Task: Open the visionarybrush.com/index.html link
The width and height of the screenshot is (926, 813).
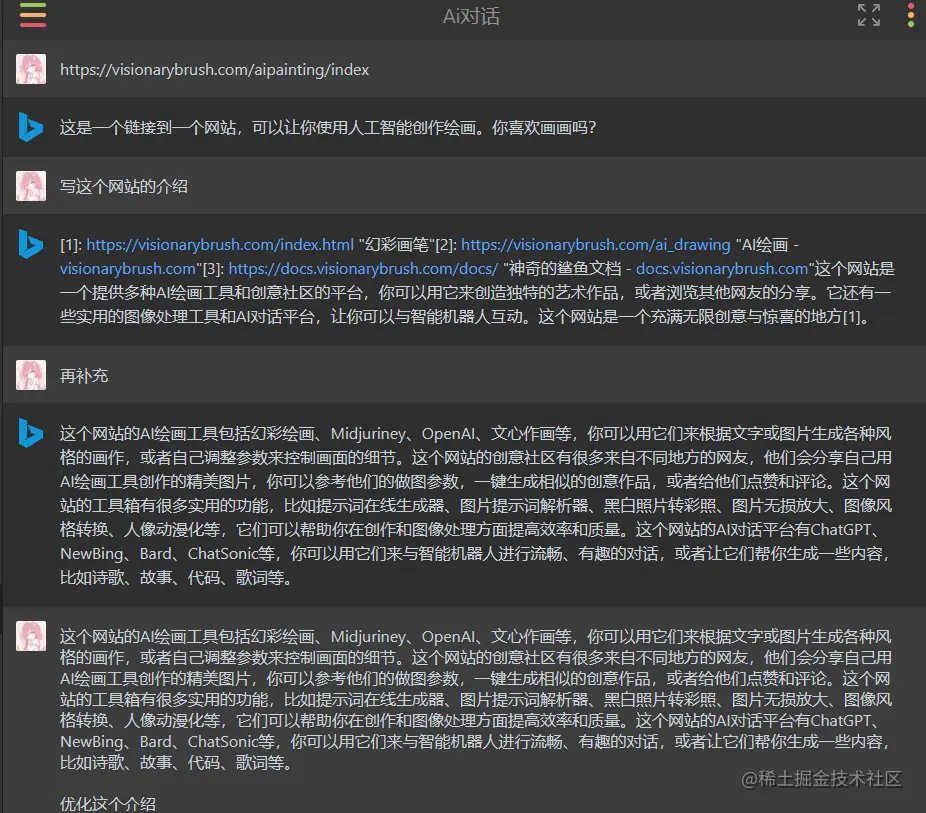Action: click(x=220, y=244)
